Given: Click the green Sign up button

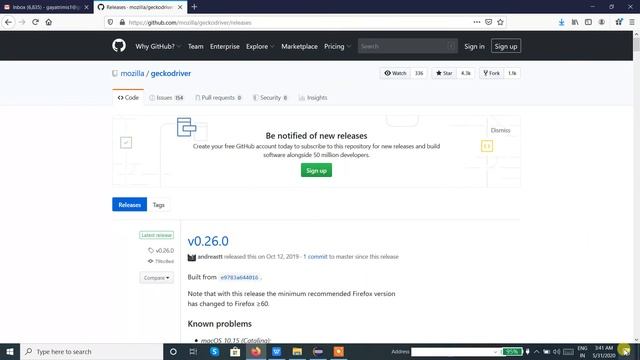Looking at the screenshot, I should [316, 170].
